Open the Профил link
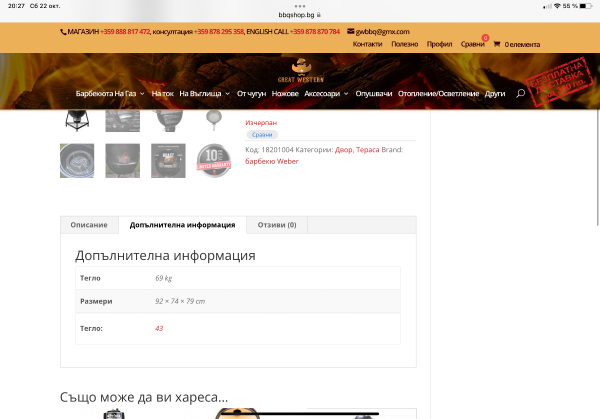Image resolution: width=600 pixels, height=419 pixels. 439,44
